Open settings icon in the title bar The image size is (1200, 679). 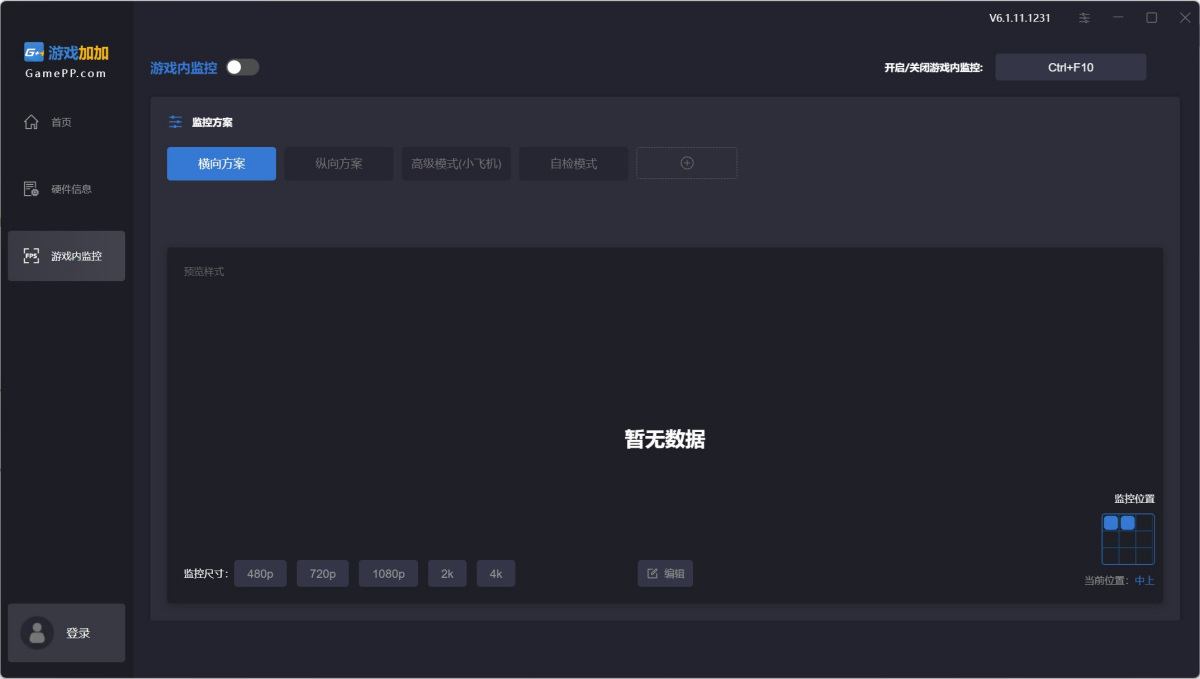tap(1085, 18)
